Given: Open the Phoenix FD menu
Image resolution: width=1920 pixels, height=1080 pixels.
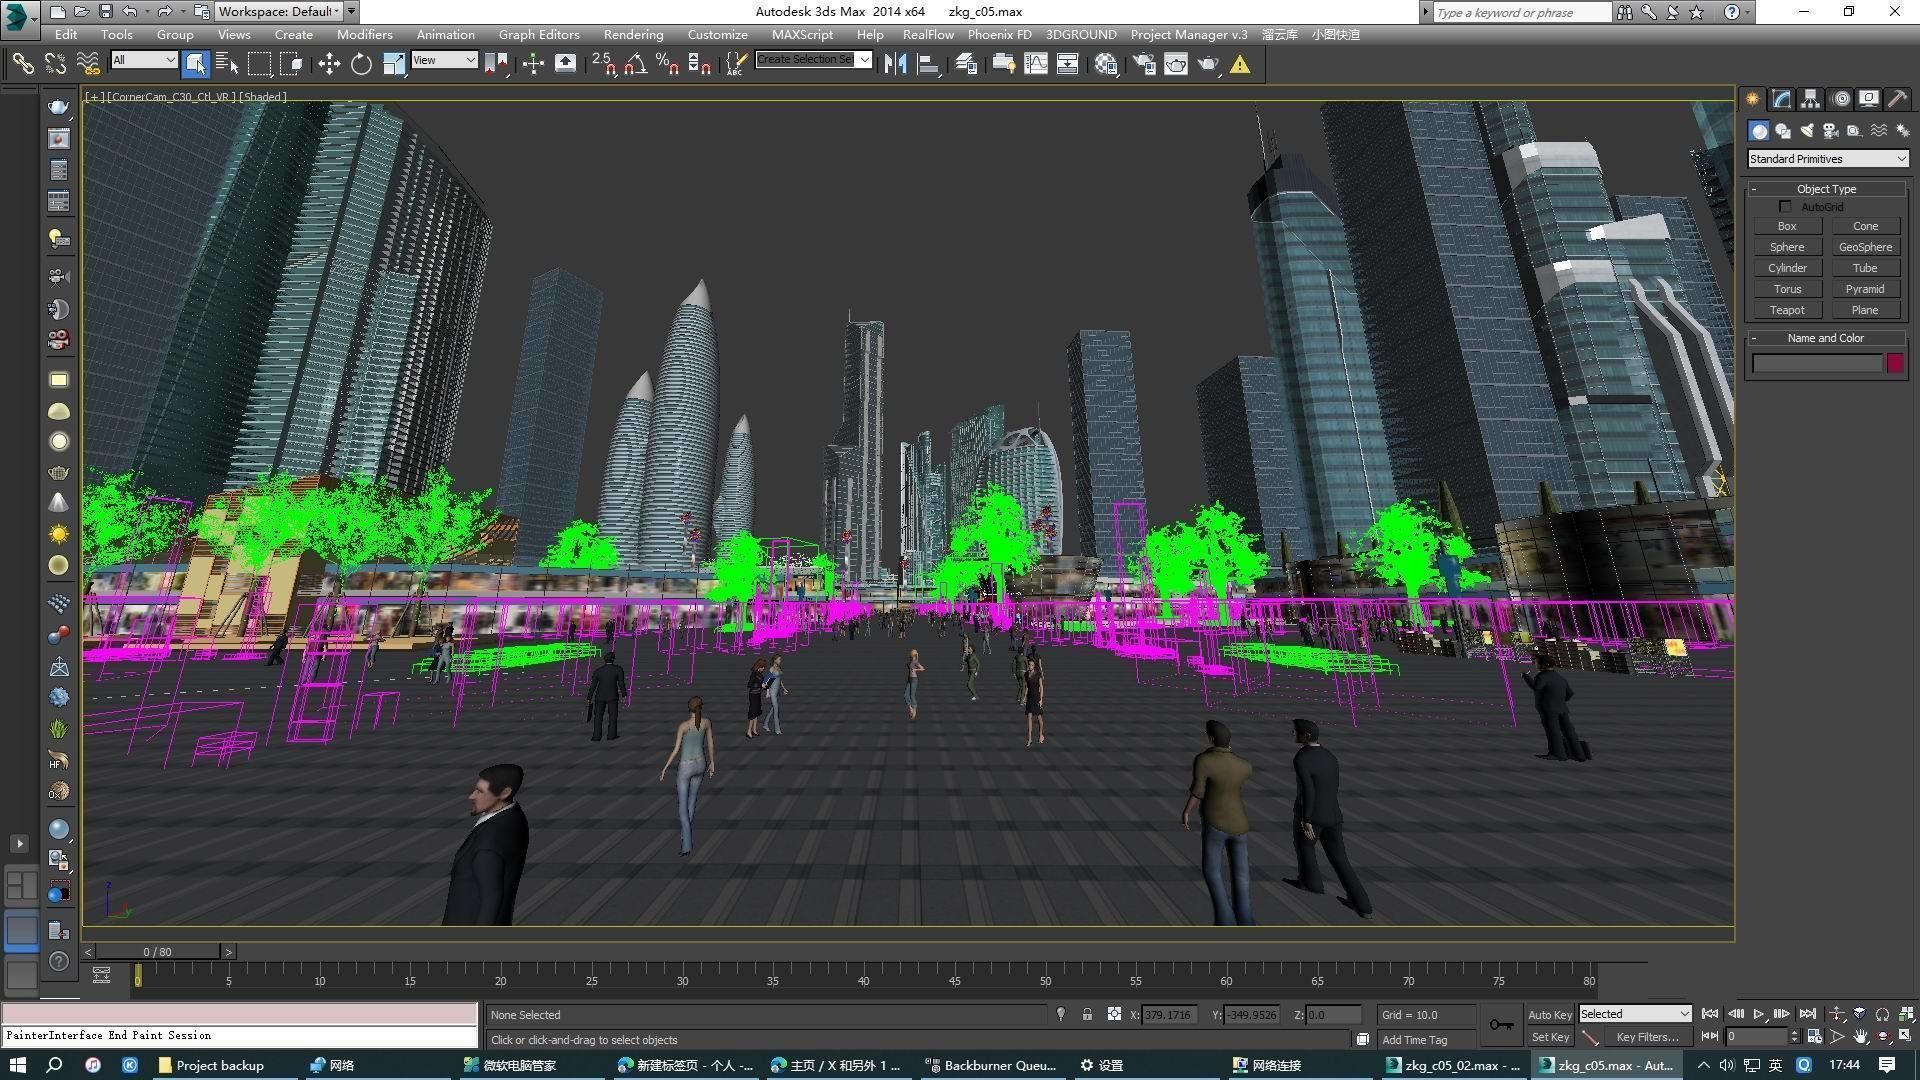Looking at the screenshot, I should [x=999, y=34].
